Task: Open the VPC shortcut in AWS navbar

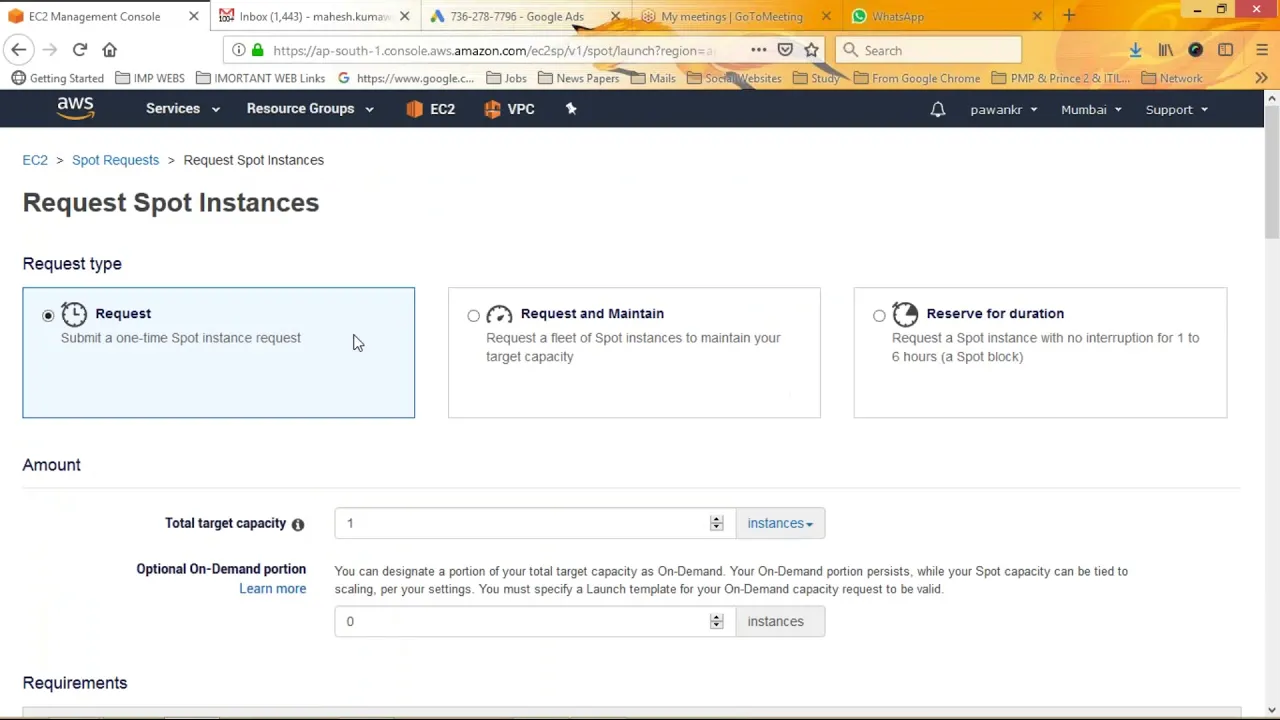Action: [509, 109]
